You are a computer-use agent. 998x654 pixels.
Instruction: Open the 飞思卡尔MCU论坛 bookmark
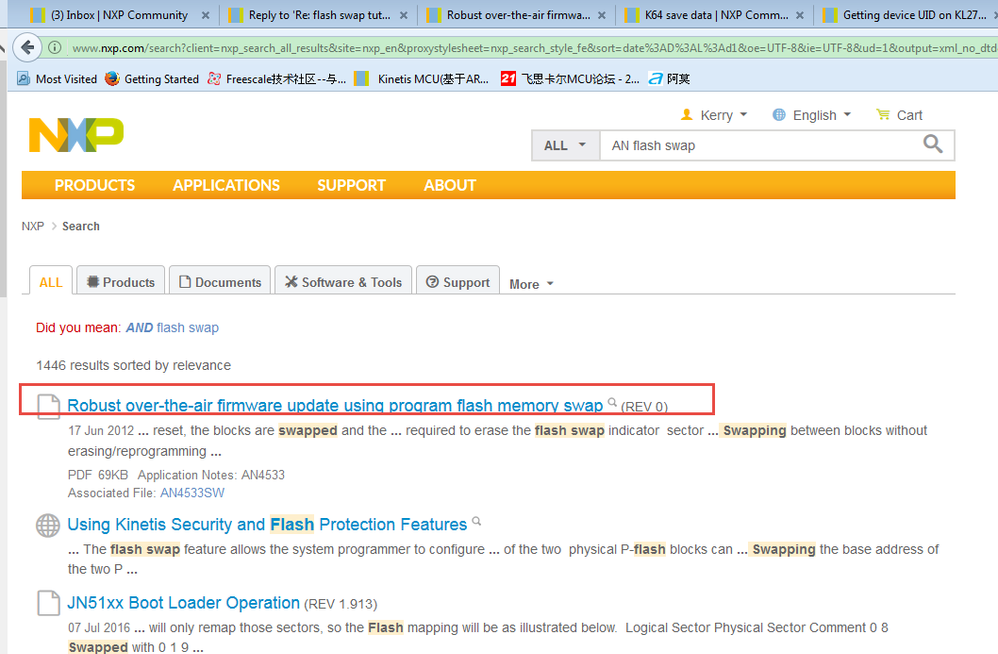click(570, 79)
